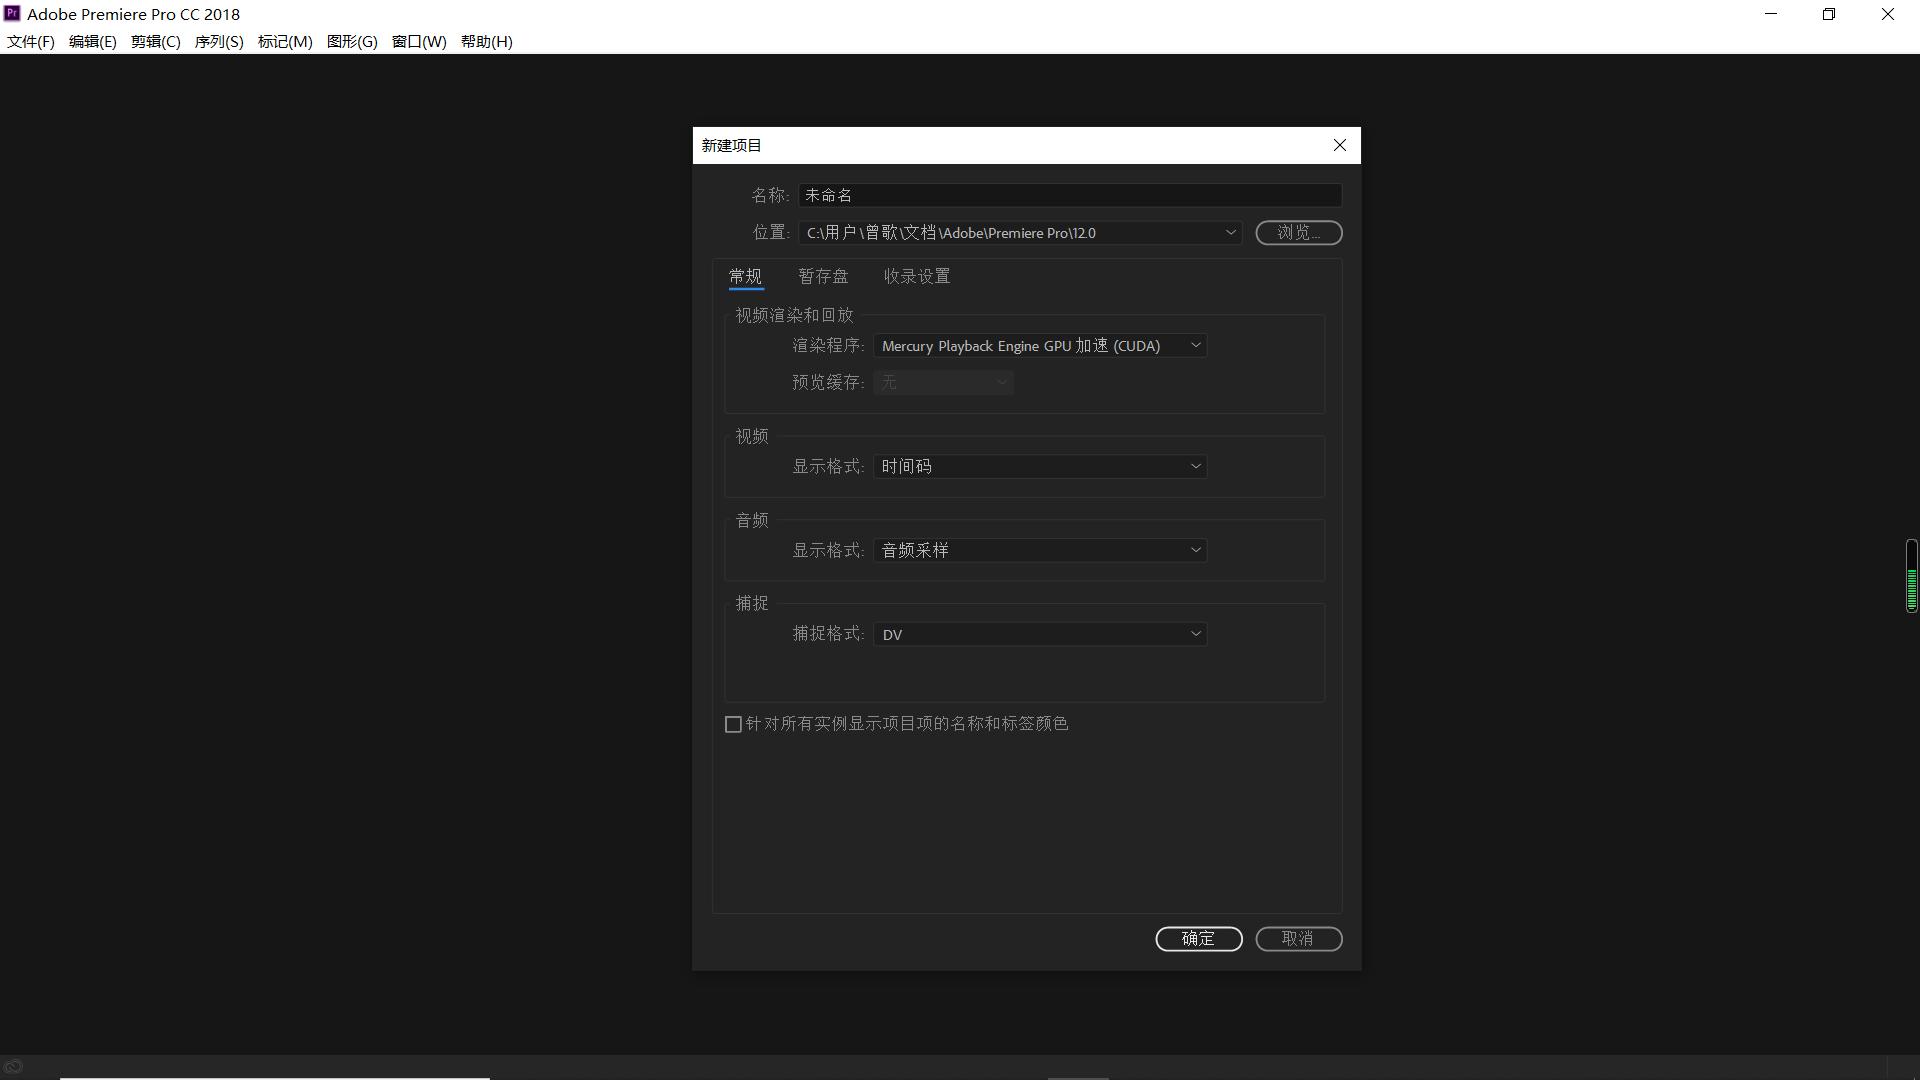This screenshot has width=1920, height=1080.
Task: Open the 渲染程序 renderer dropdown
Action: [x=1040, y=346]
